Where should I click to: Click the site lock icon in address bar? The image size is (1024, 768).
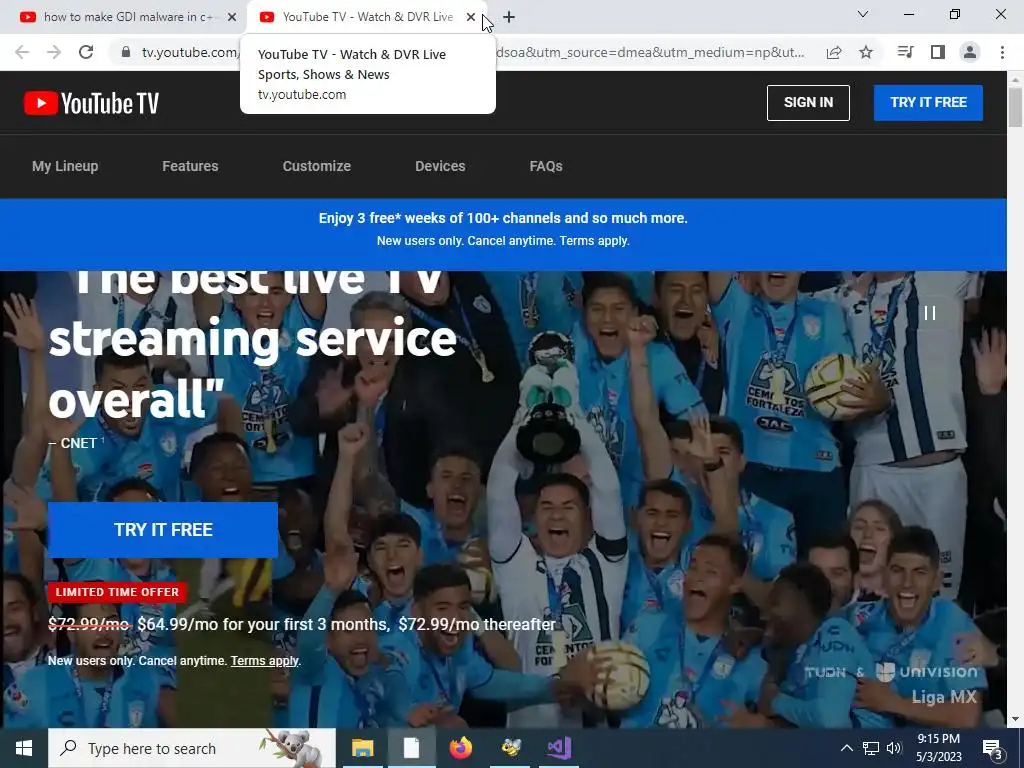pyautogui.click(x=126, y=52)
